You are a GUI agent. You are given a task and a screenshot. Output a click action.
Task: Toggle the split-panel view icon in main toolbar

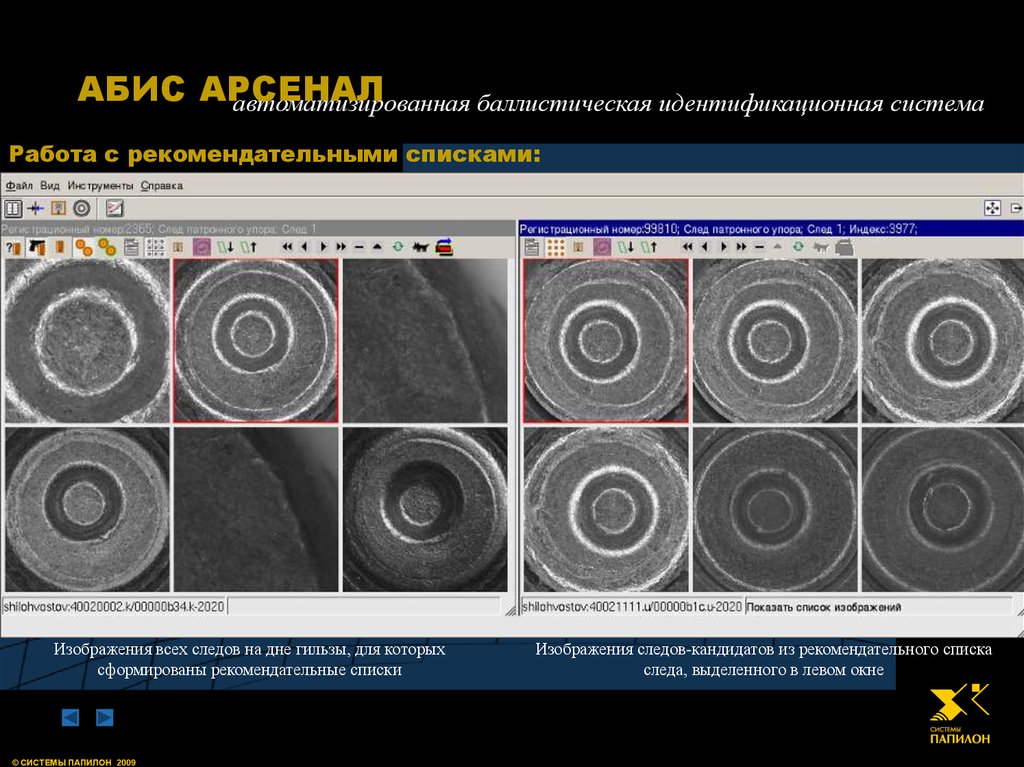[13, 208]
